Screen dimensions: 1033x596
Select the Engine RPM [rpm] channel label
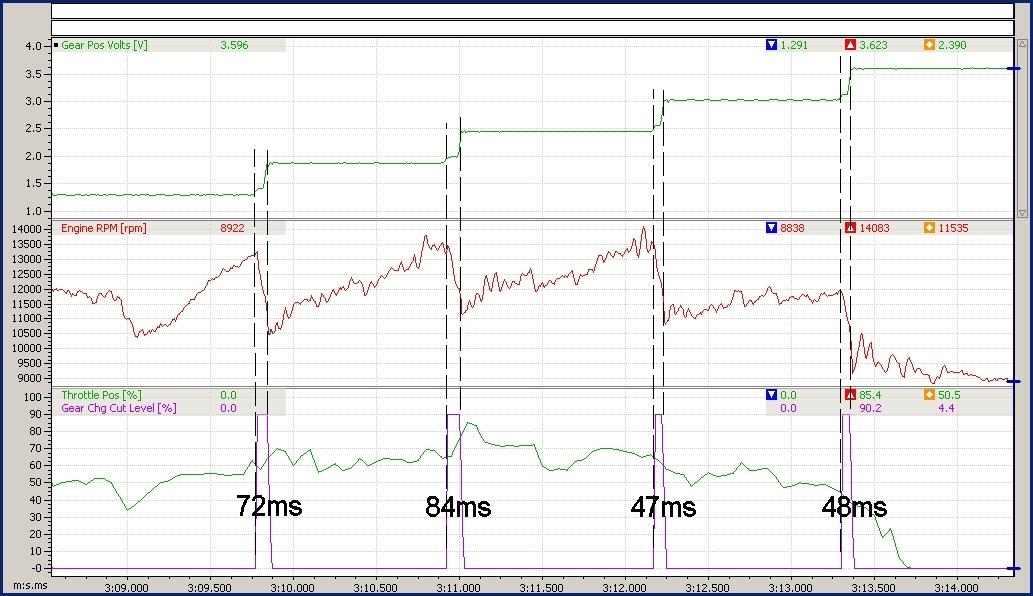(104, 228)
